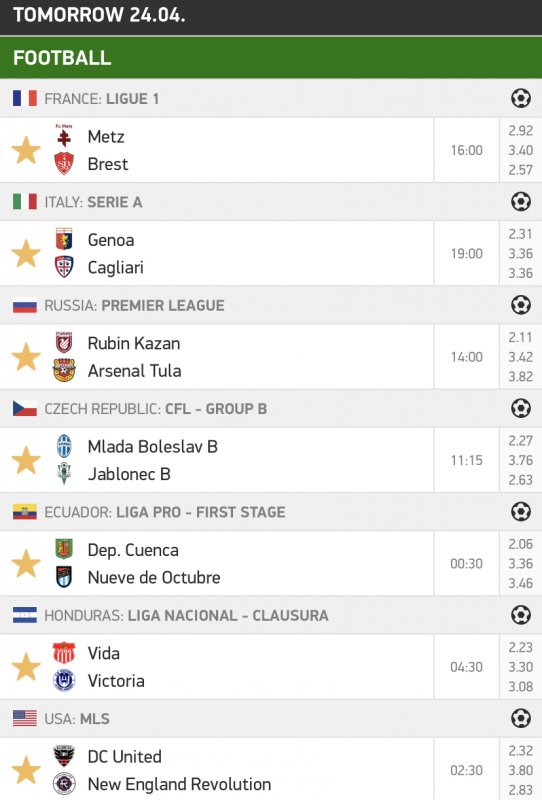
Task: Click the soccer ball icon in Serie A header
Action: pyautogui.click(x=521, y=202)
